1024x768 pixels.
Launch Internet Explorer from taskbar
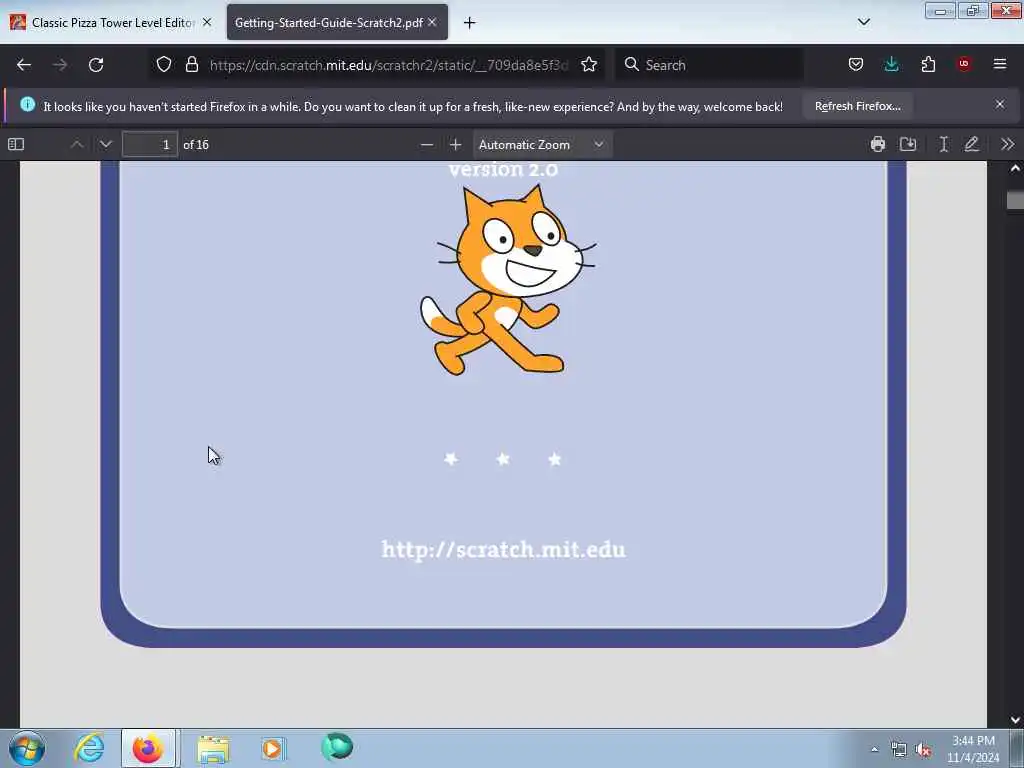click(89, 748)
